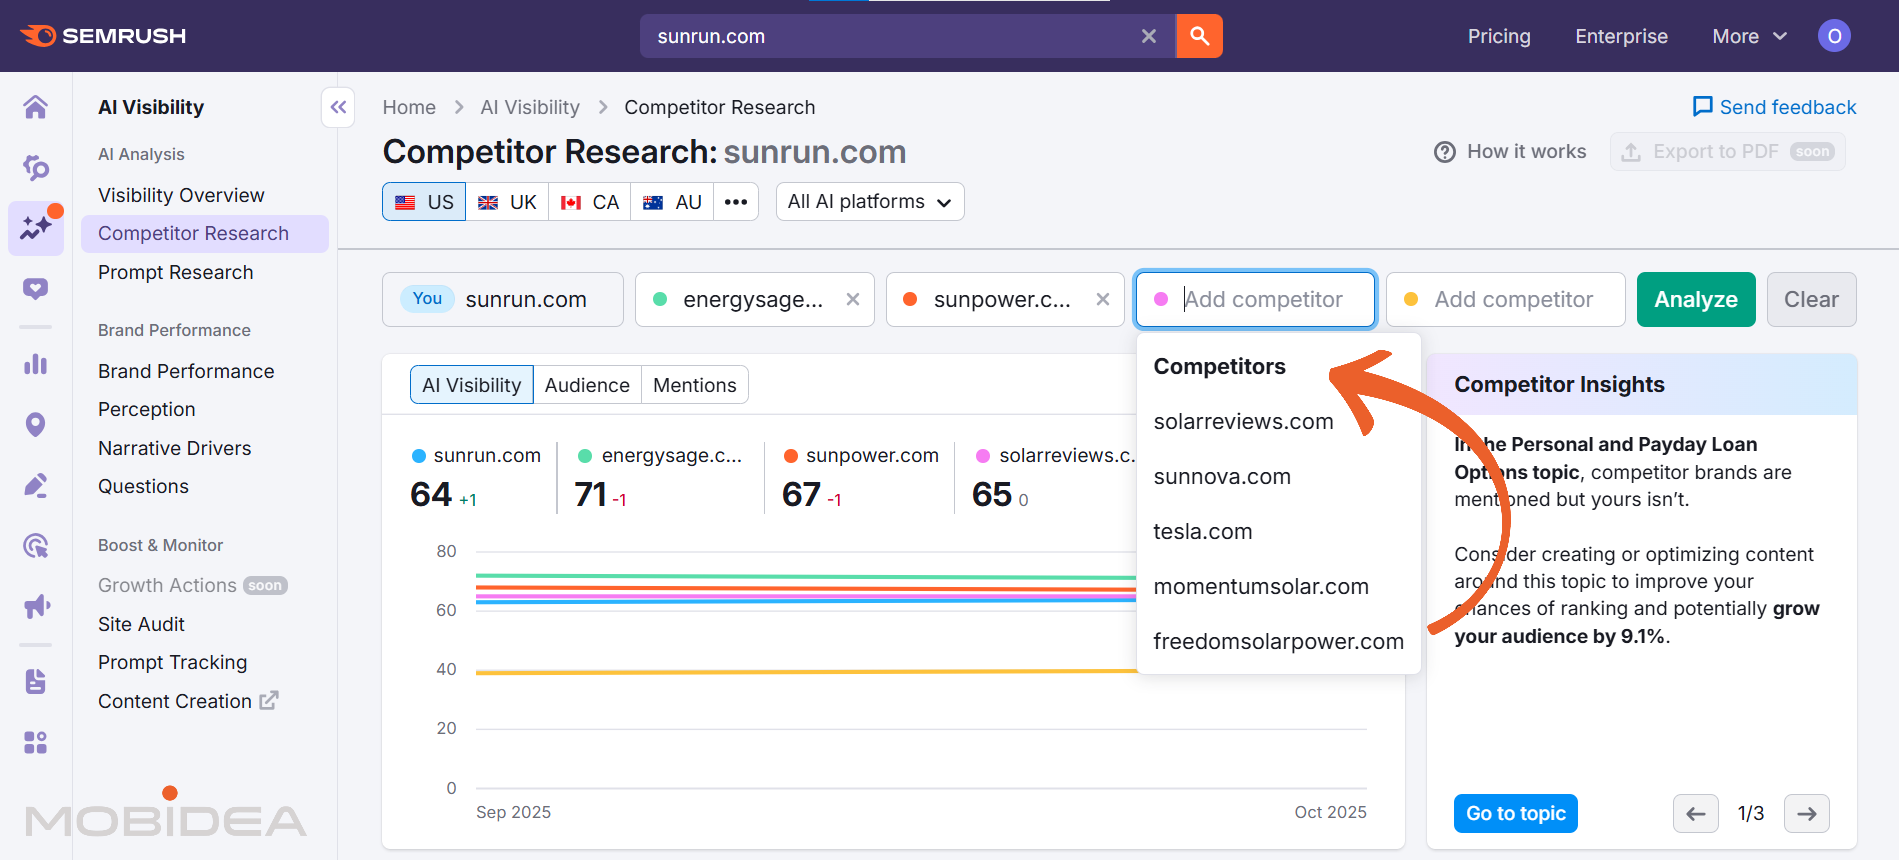
Task: Select the AI sparkle icon in left rail
Action: [x=36, y=228]
